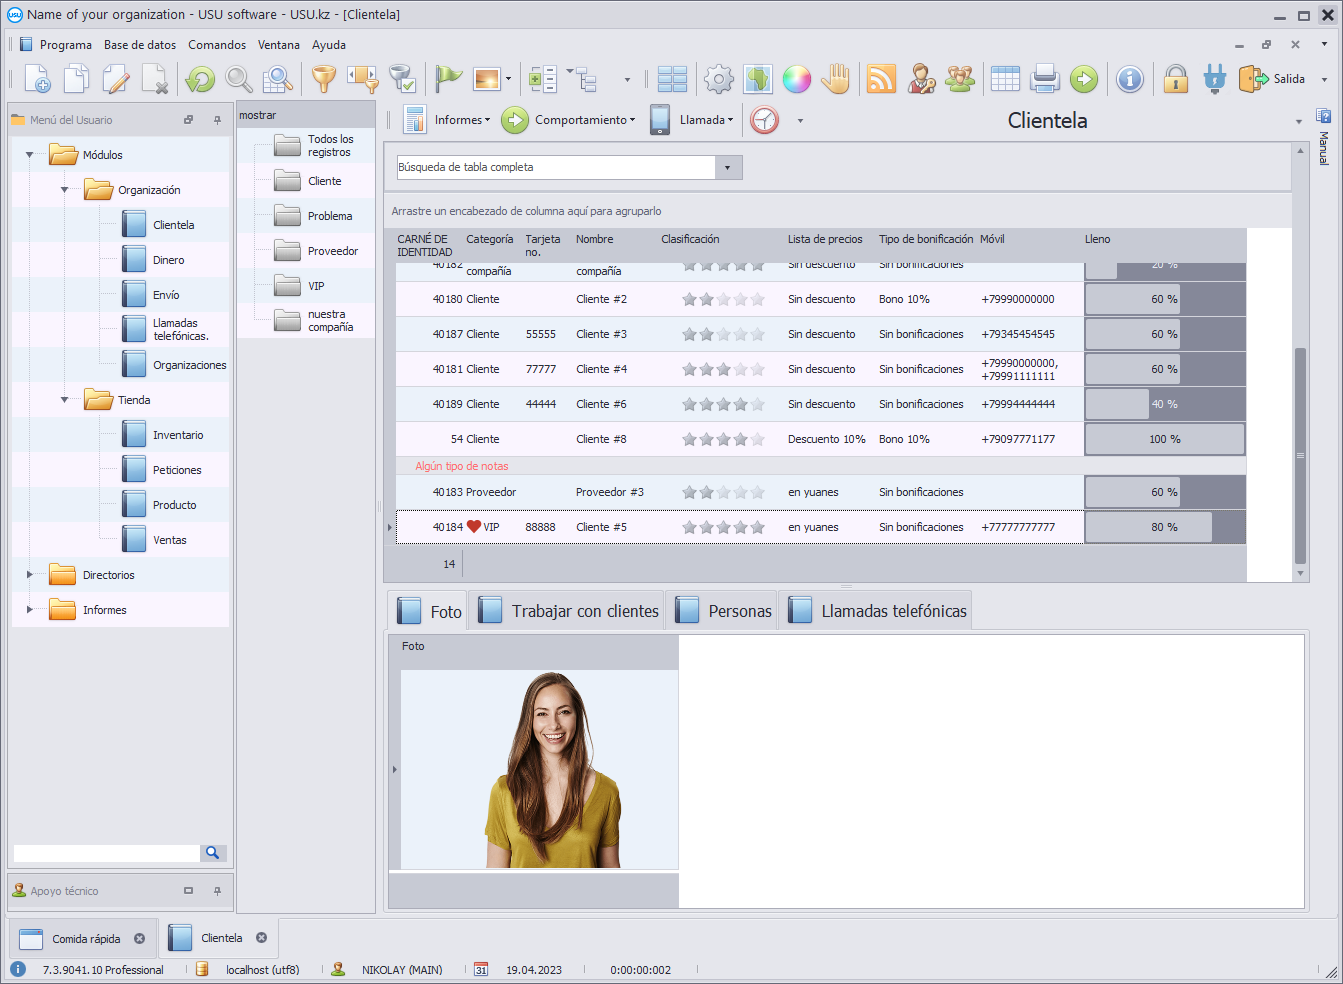Collapse the Tienda tree node
The height and width of the screenshot is (984, 1343).
65,400
